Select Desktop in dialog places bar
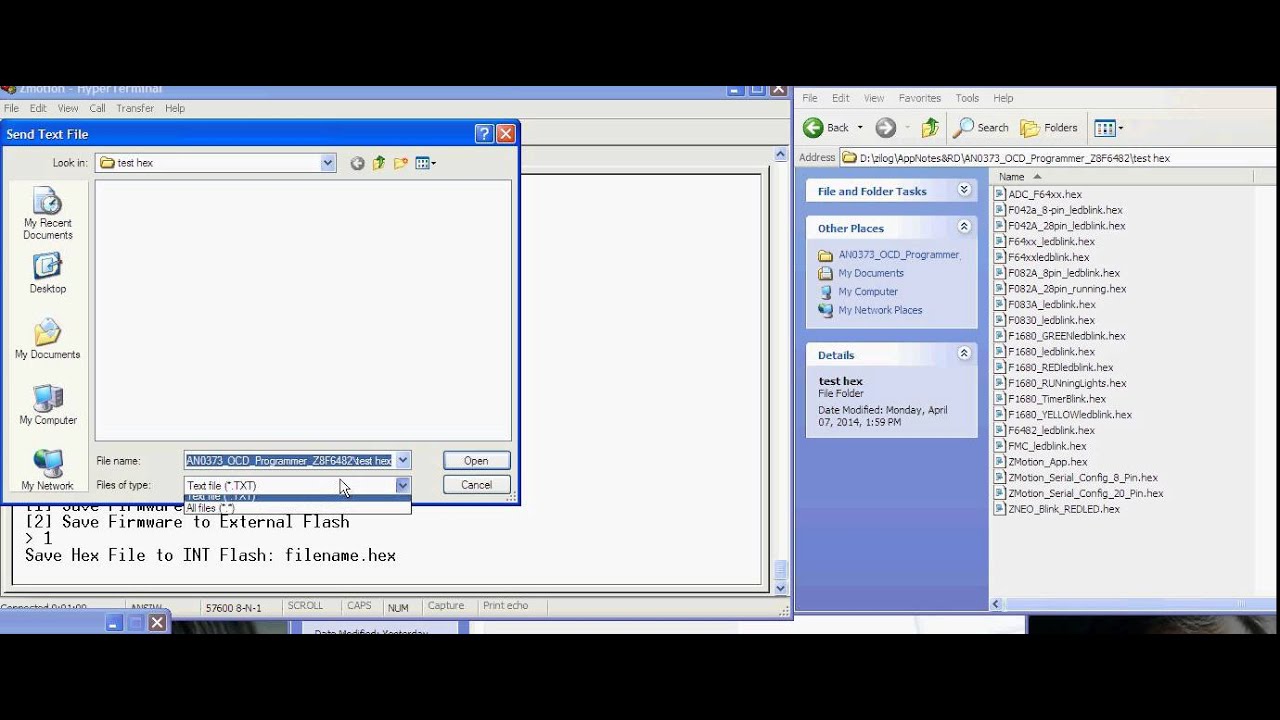Viewport: 1280px width, 720px height. pyautogui.click(x=48, y=274)
